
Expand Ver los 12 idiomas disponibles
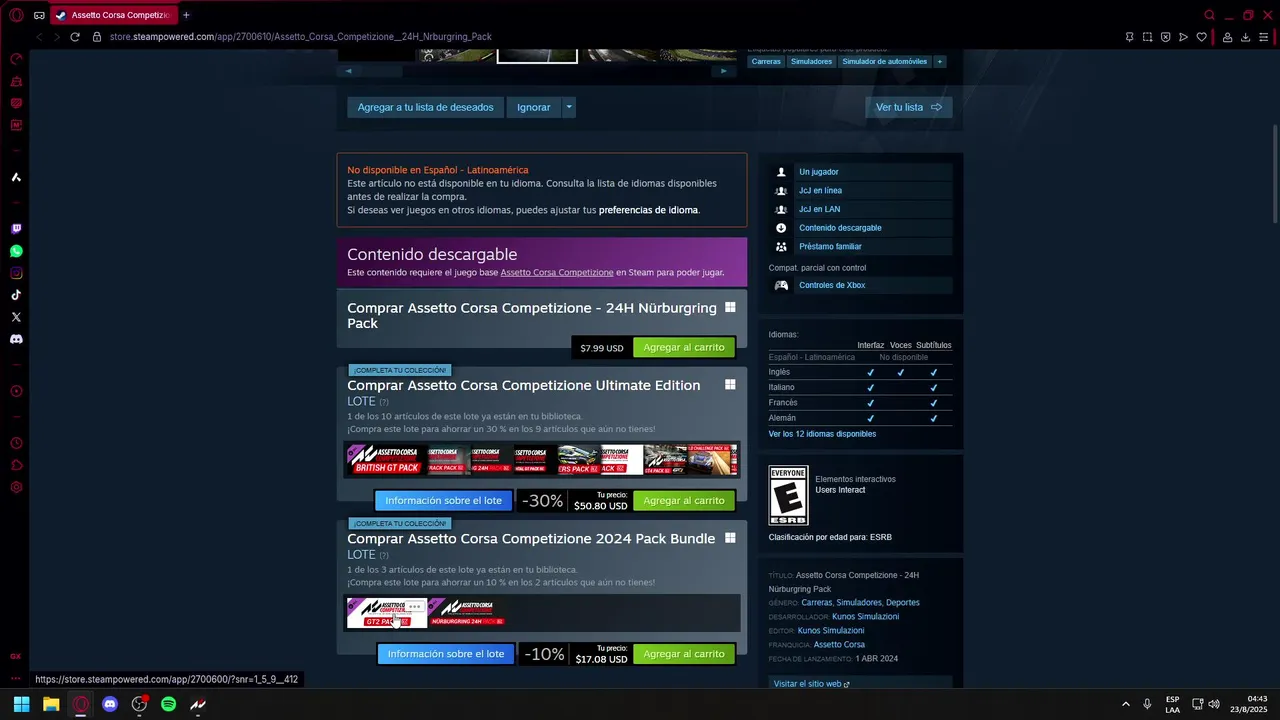tap(822, 434)
